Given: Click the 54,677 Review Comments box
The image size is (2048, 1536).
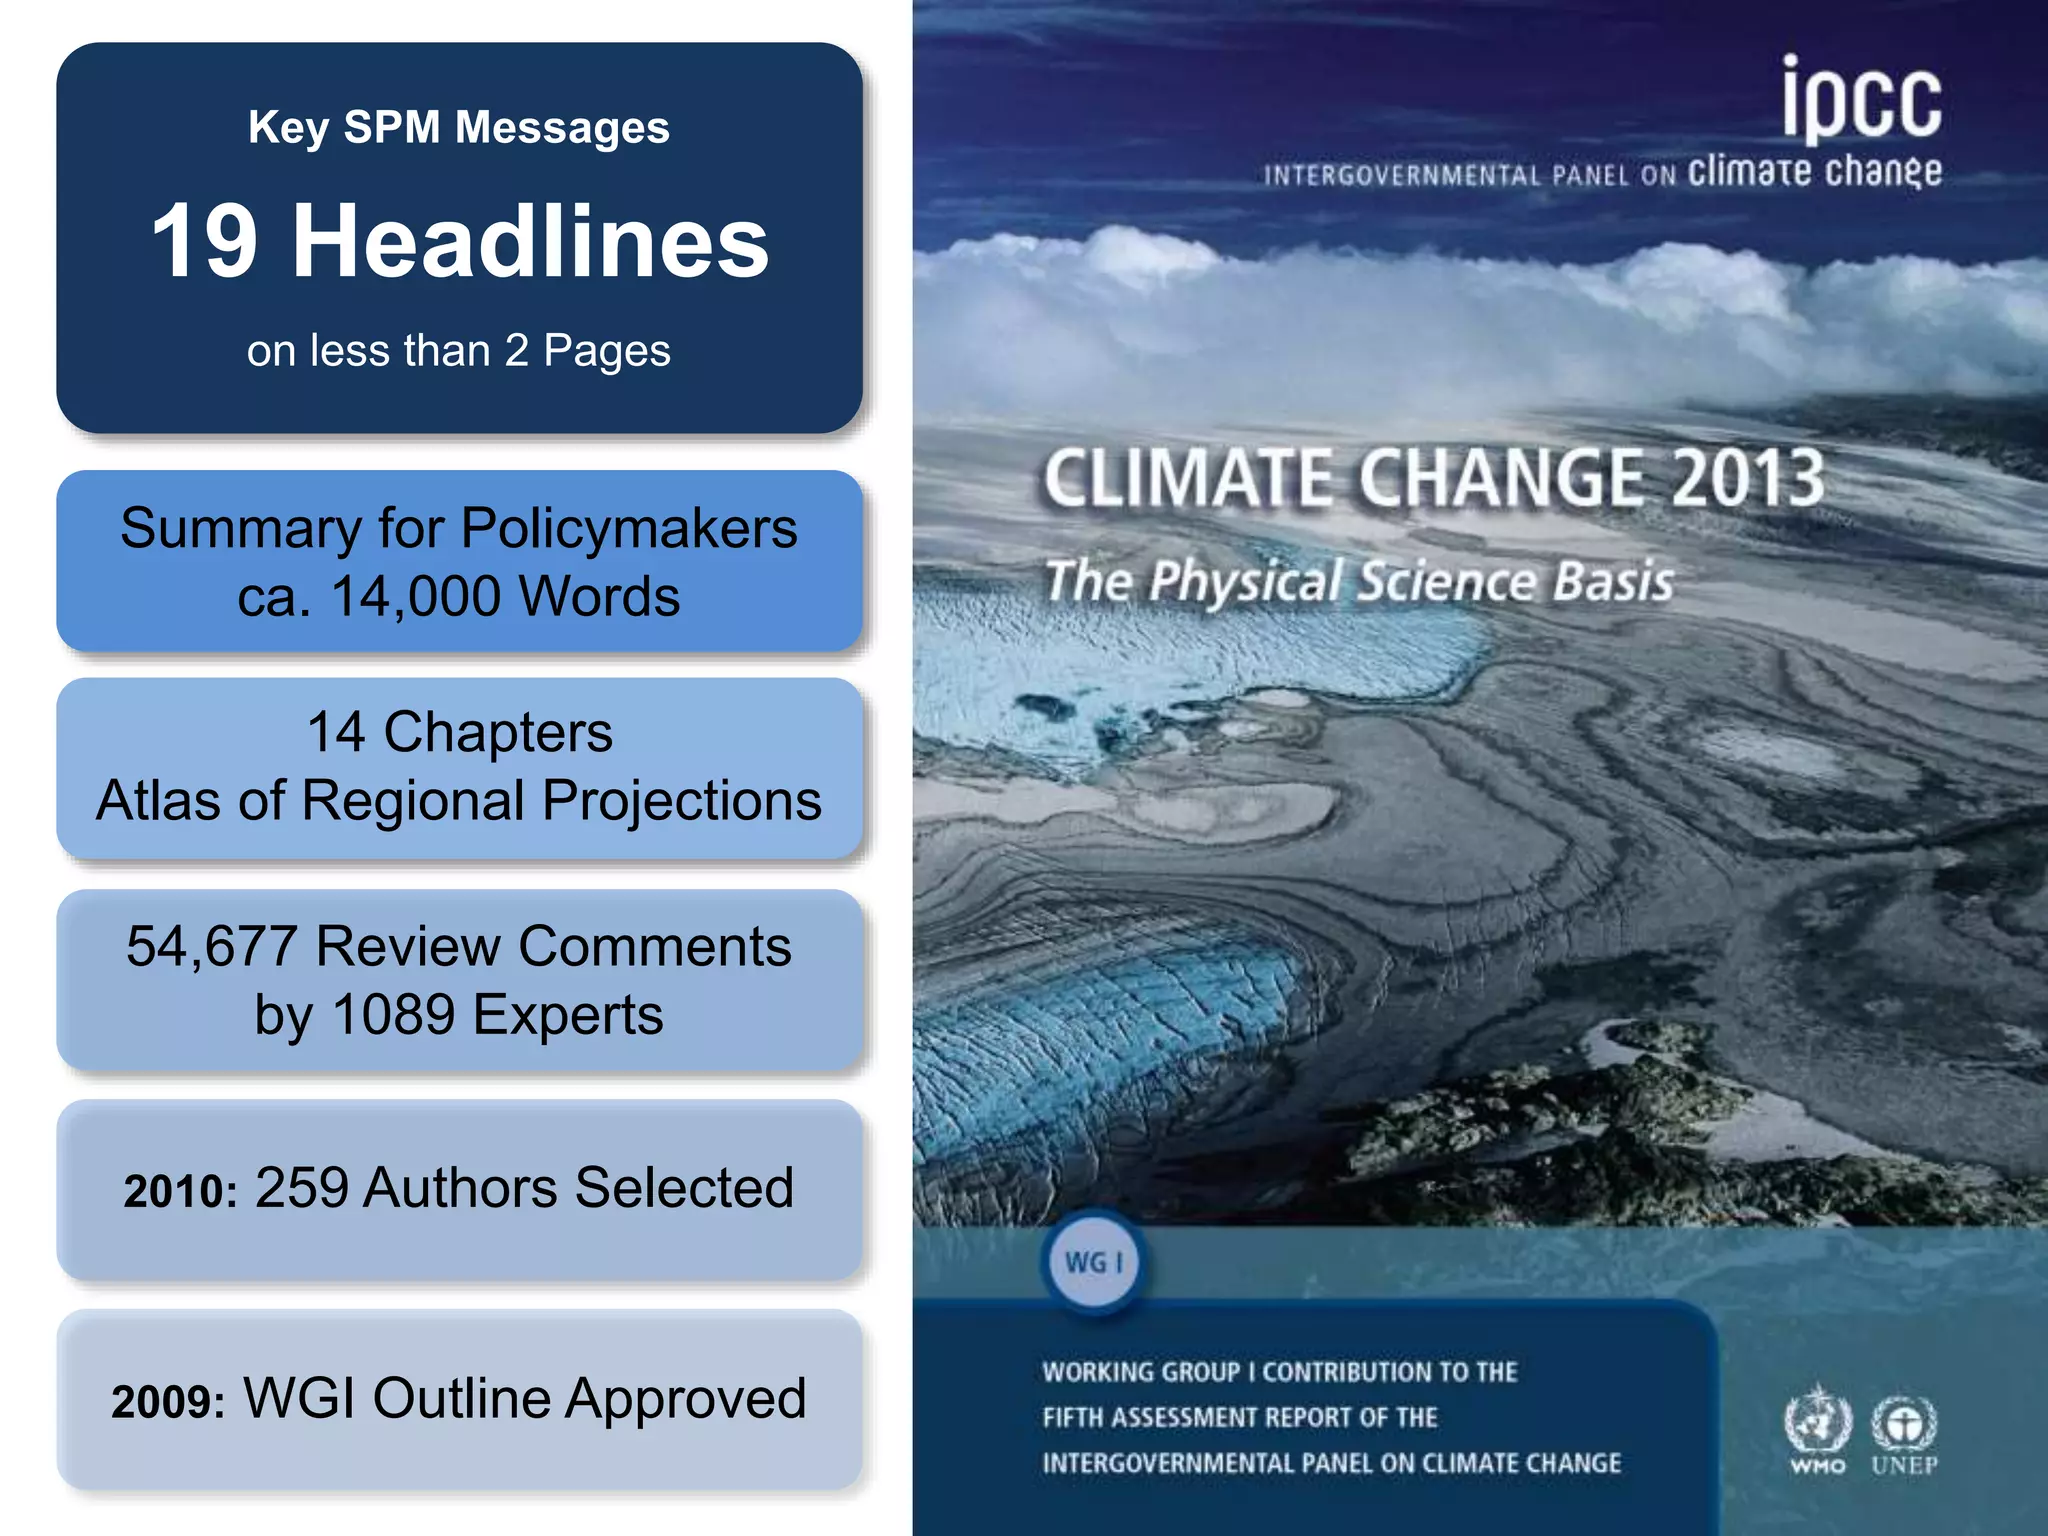Looking at the screenshot, I should (x=459, y=946).
